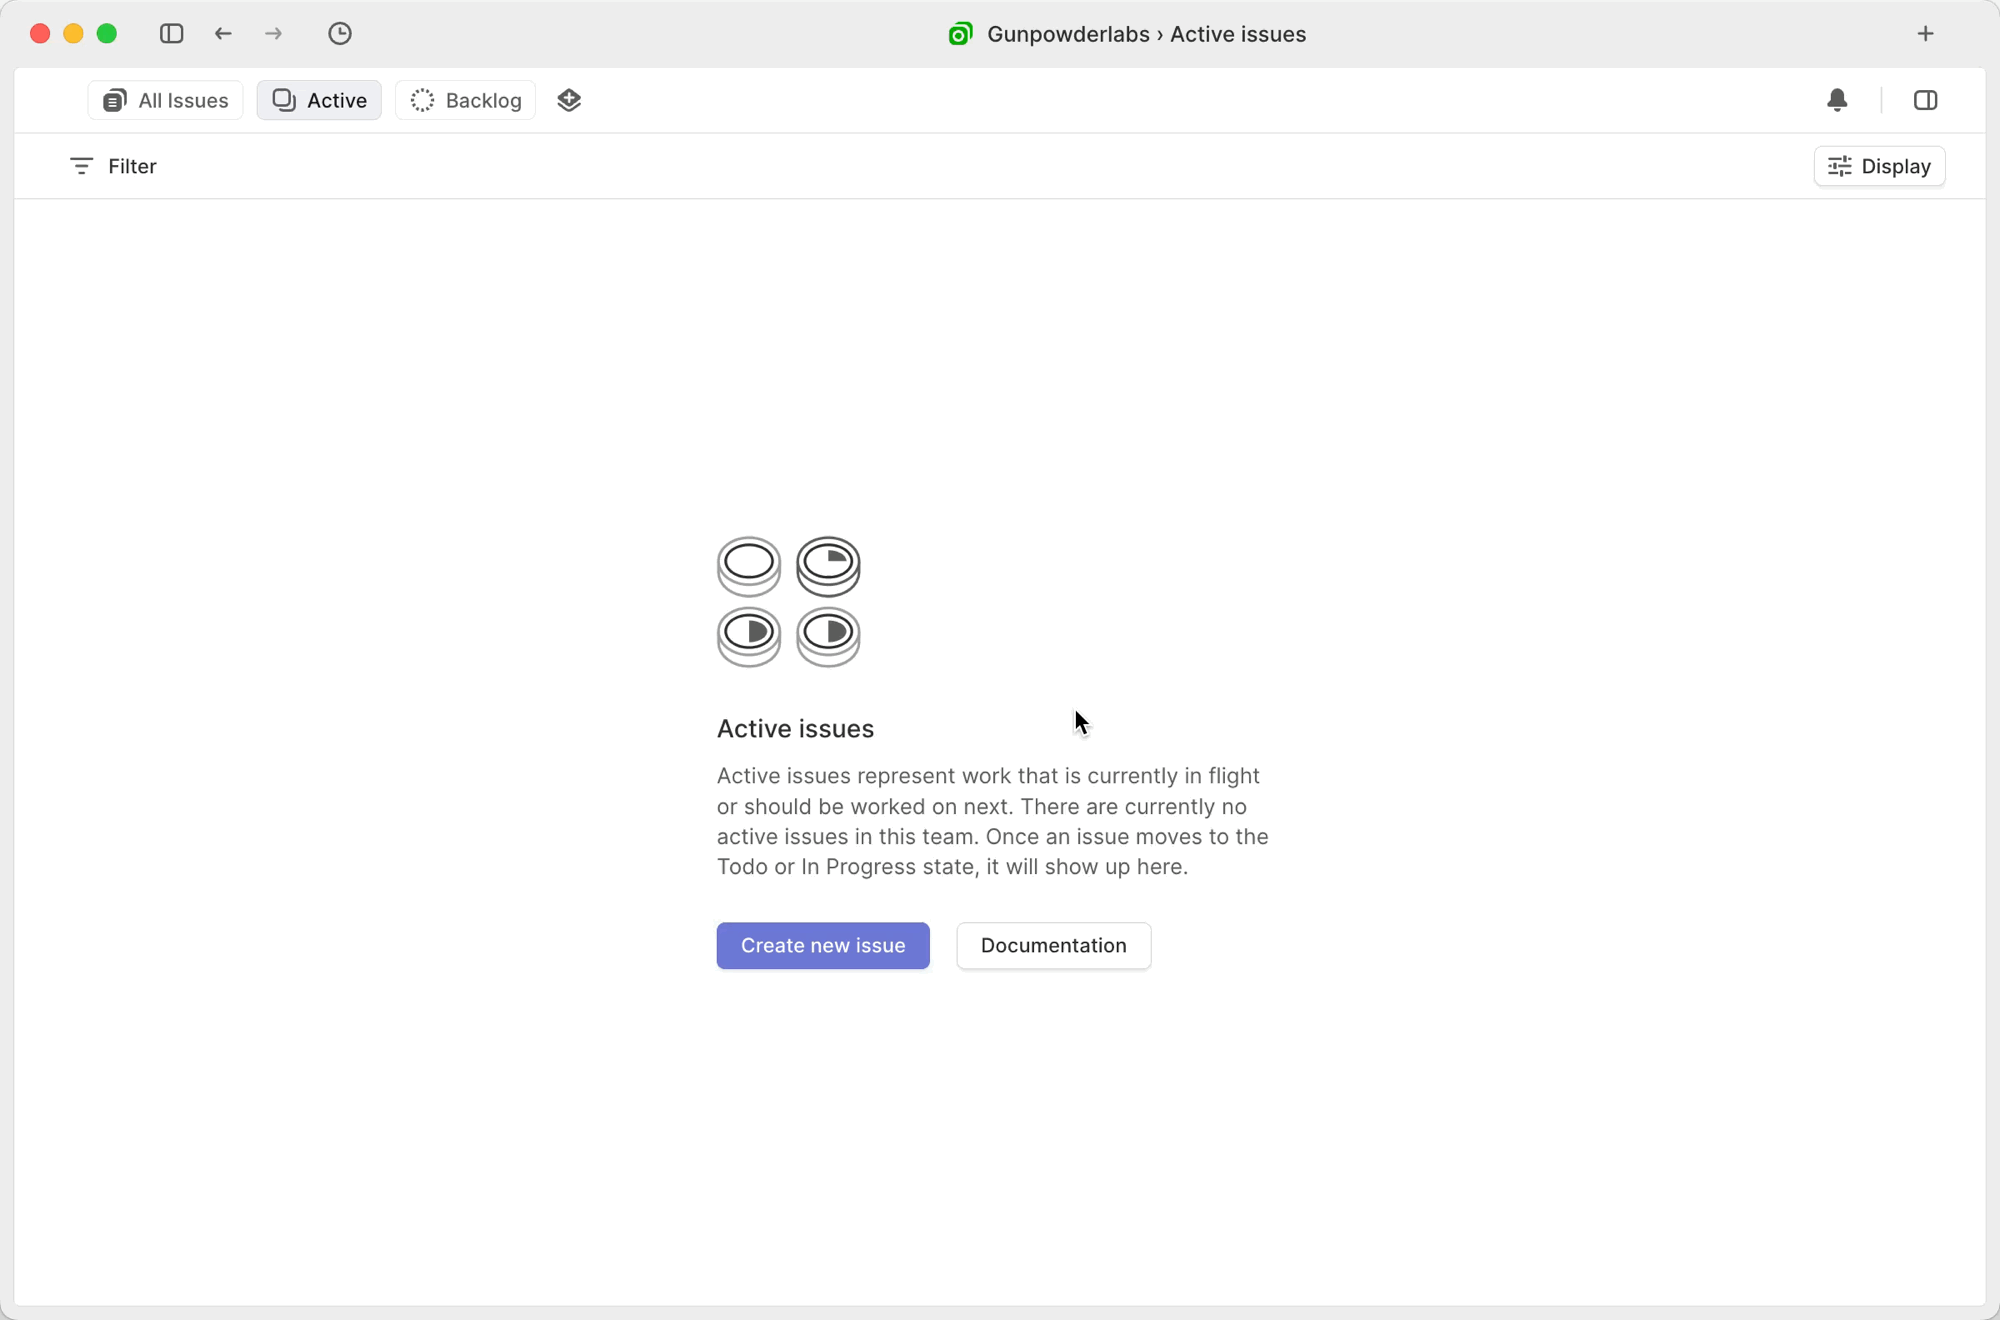Toggle the left sidebar panel icon
The width and height of the screenshot is (2000, 1320).
tap(171, 34)
